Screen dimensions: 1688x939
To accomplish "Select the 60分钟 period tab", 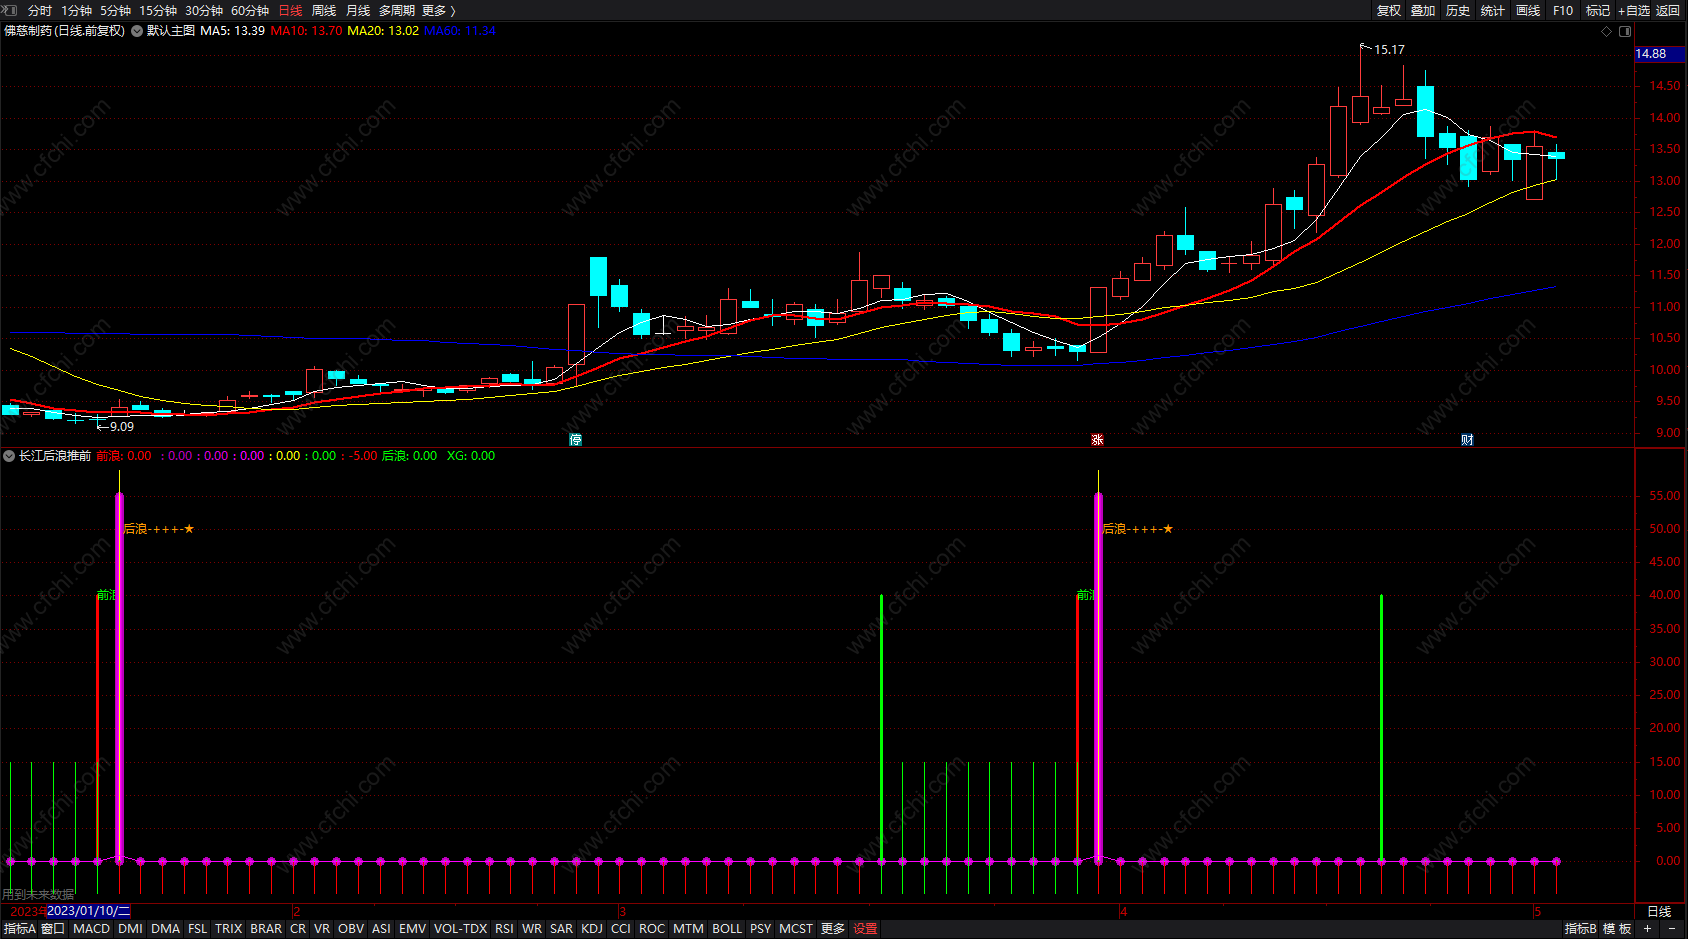I will (250, 10).
